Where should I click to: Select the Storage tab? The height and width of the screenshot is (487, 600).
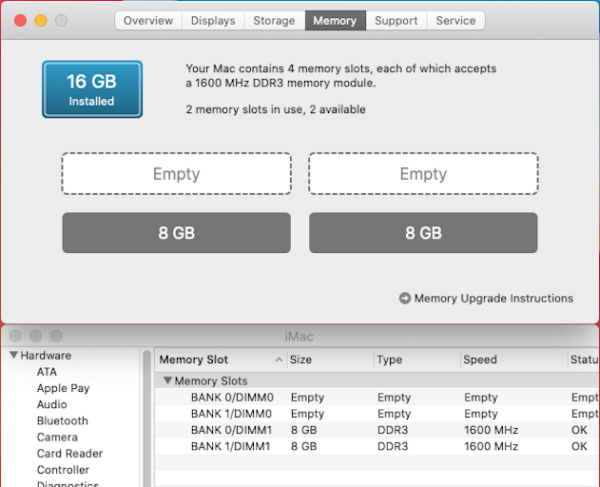274,21
